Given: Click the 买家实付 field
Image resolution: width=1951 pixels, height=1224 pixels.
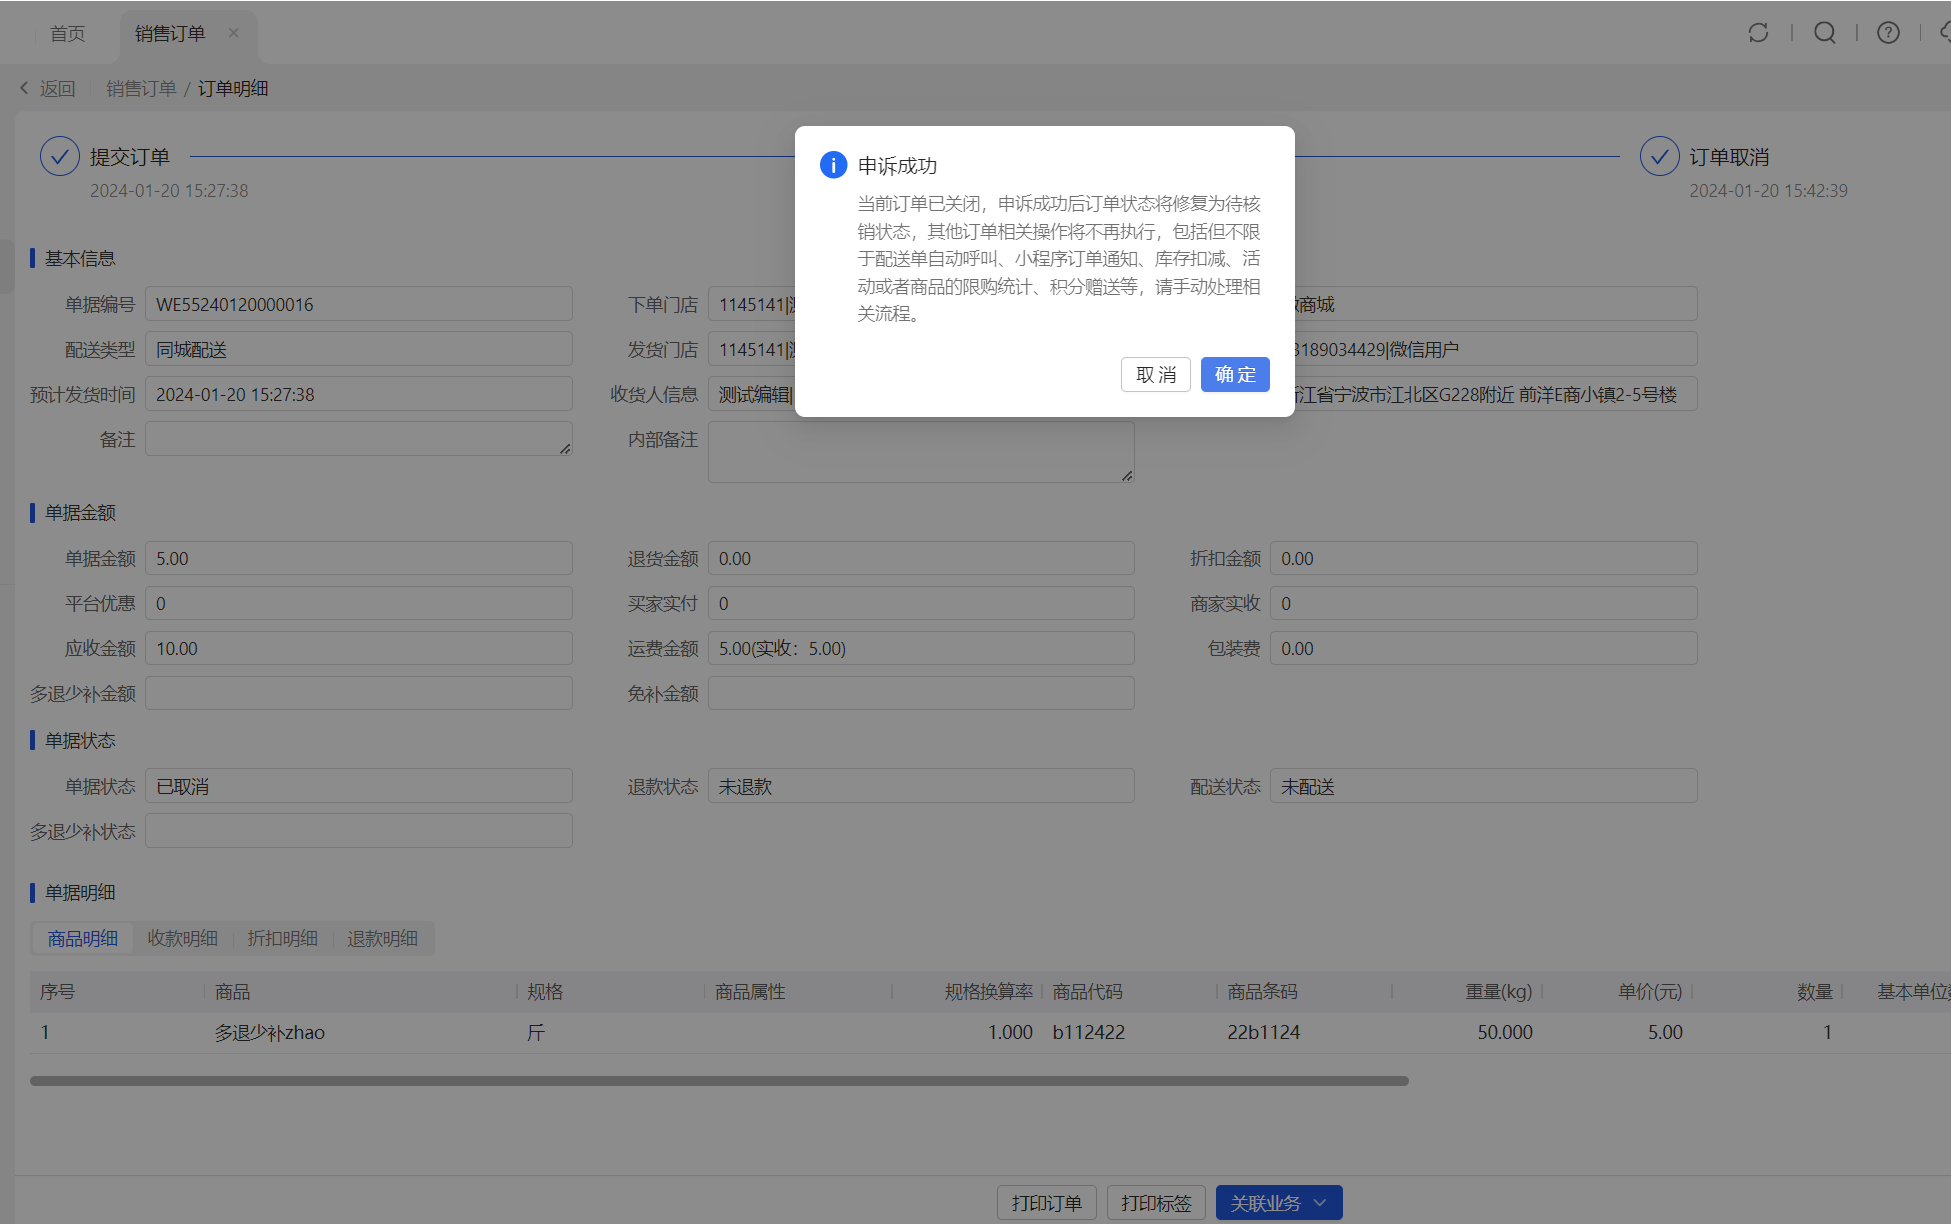Looking at the screenshot, I should coord(921,603).
